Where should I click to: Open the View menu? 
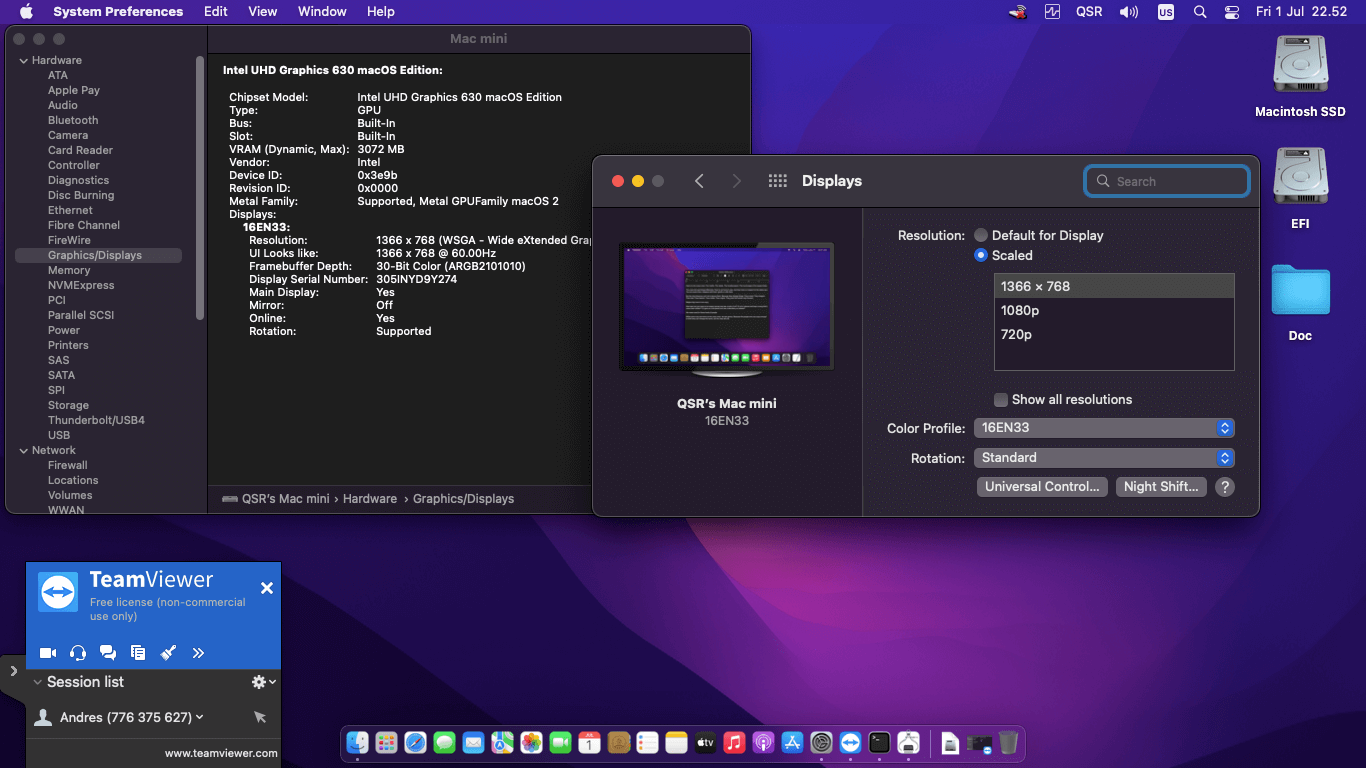263,11
